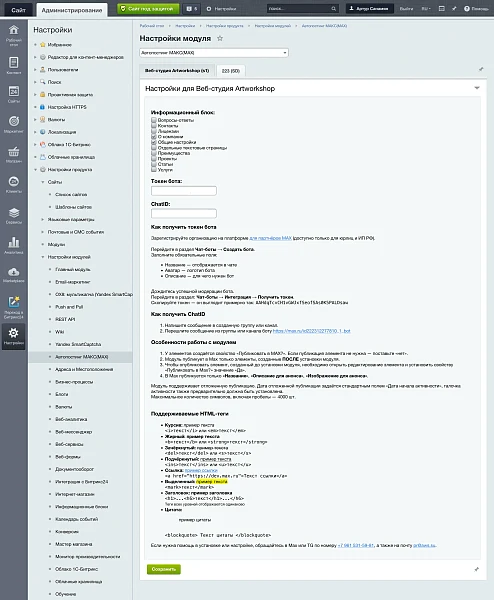Image resolution: width=494 pixels, height=600 pixels.
Task: Collapse the Сайты tree node
Action: pos(42,182)
